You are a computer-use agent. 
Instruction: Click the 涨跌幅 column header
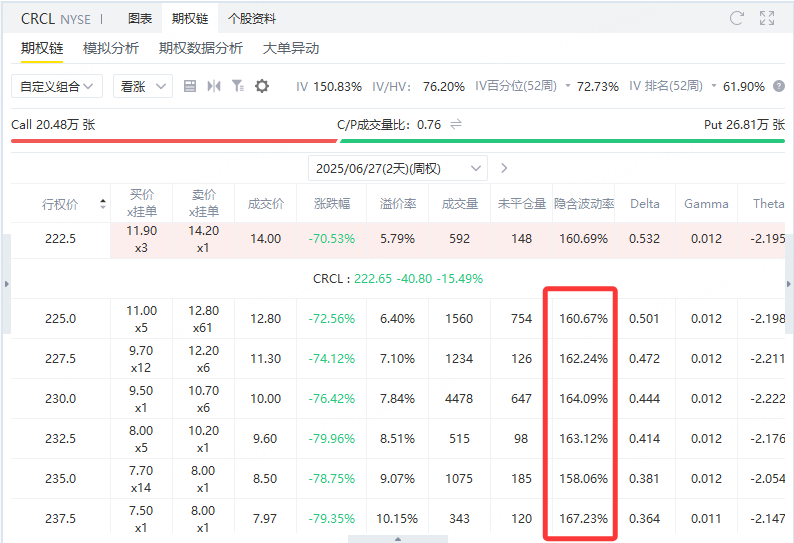point(332,204)
